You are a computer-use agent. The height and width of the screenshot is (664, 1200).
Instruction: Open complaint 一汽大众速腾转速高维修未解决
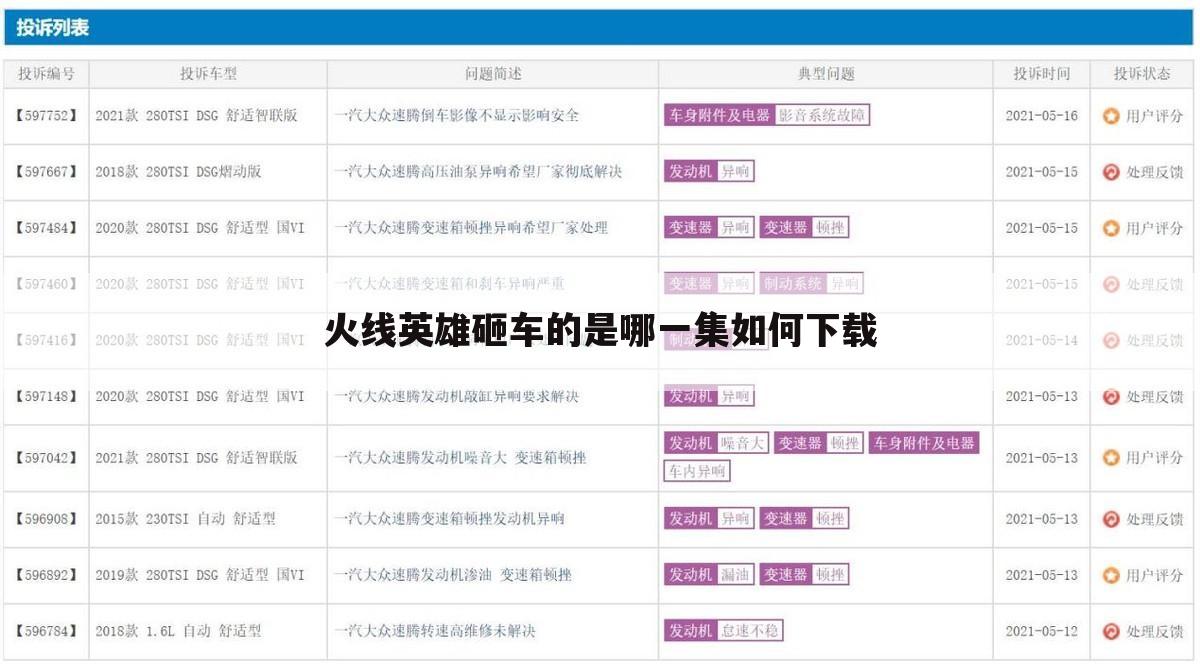pyautogui.click(x=435, y=632)
